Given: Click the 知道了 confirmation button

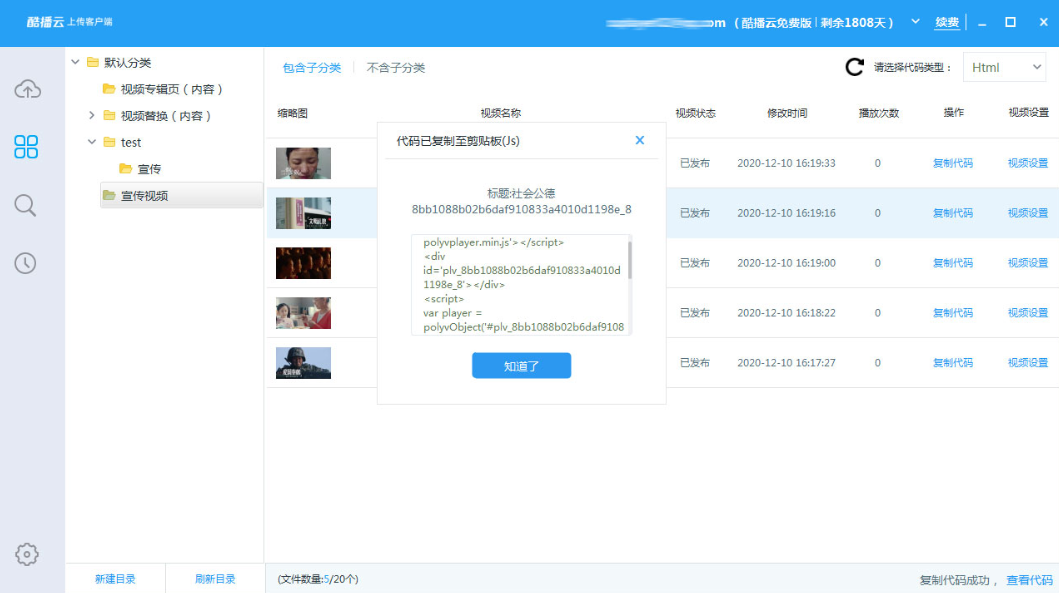Looking at the screenshot, I should (521, 366).
